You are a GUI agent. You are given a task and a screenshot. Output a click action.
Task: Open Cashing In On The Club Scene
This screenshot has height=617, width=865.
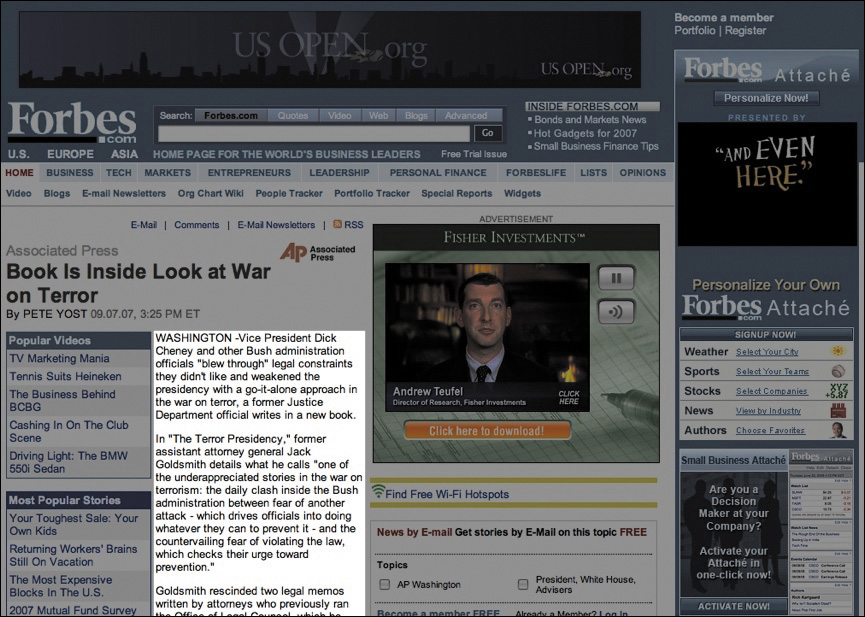click(68, 431)
